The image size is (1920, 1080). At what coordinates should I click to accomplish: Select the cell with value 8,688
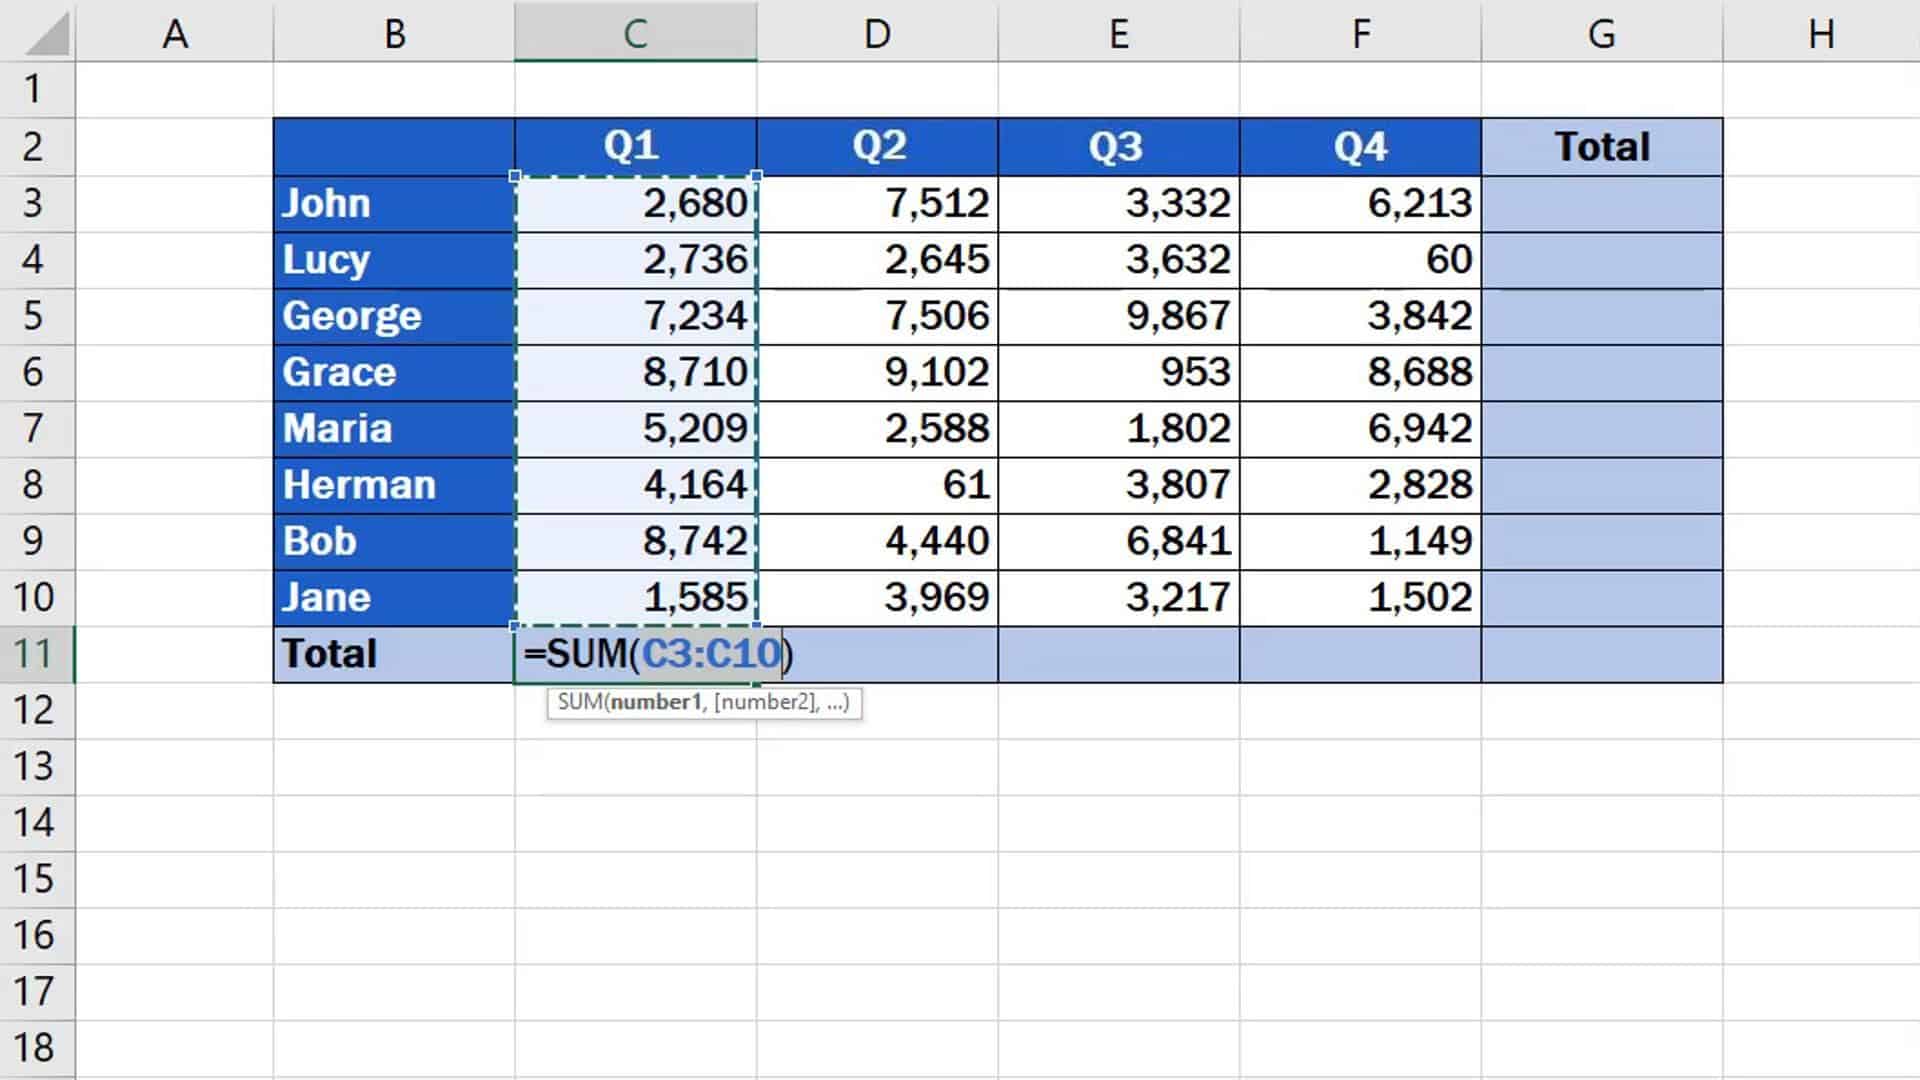(1360, 372)
